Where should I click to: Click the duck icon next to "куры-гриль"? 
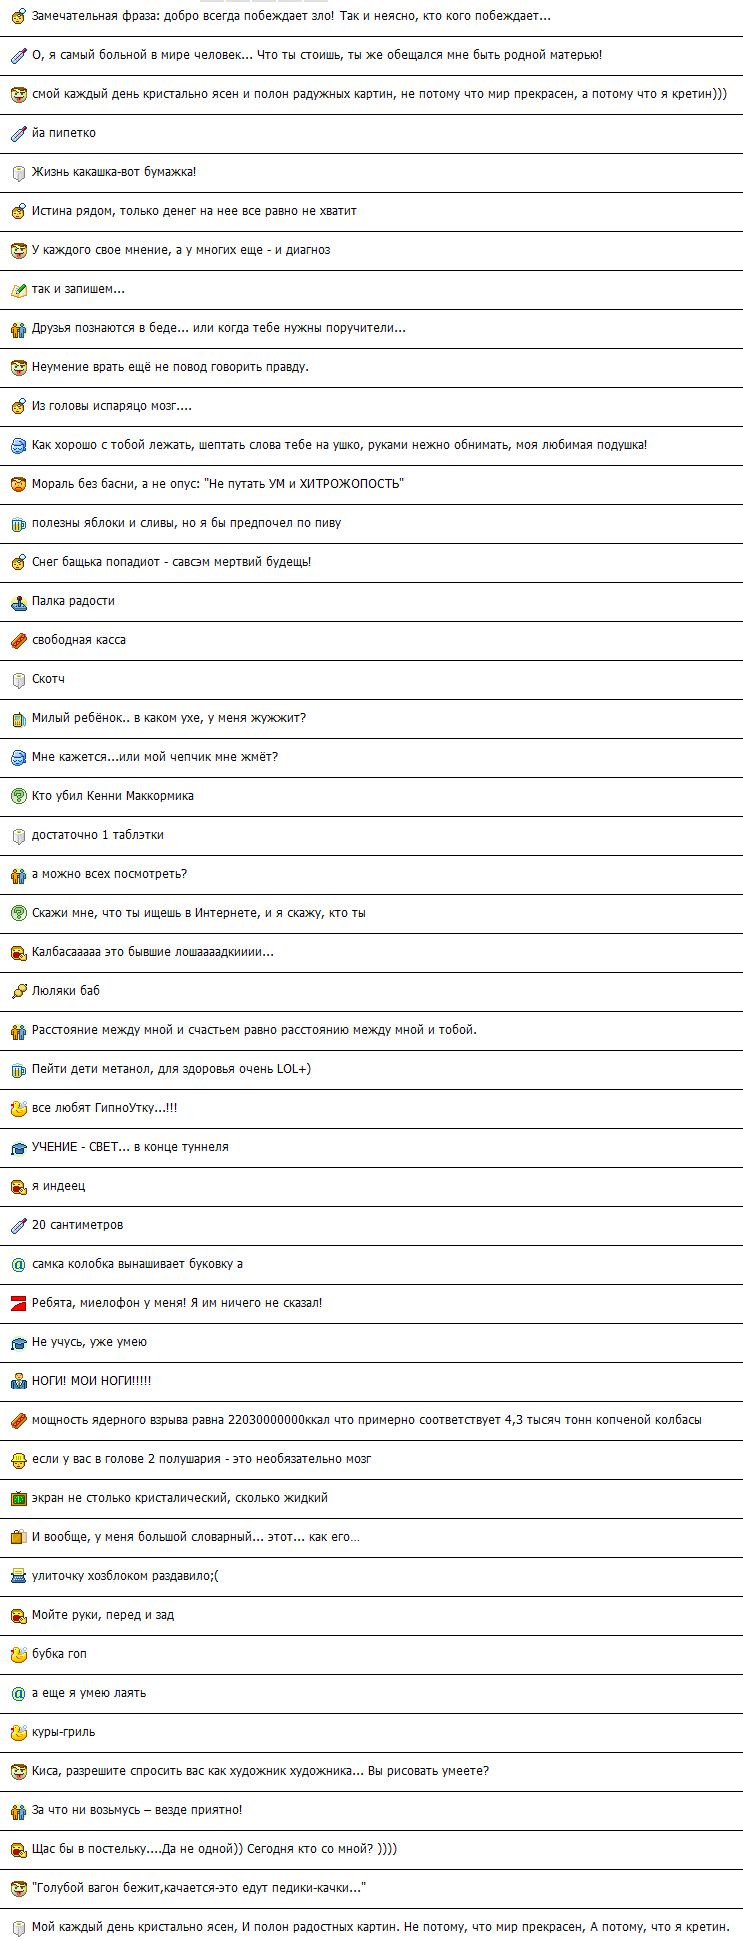pos(18,1733)
